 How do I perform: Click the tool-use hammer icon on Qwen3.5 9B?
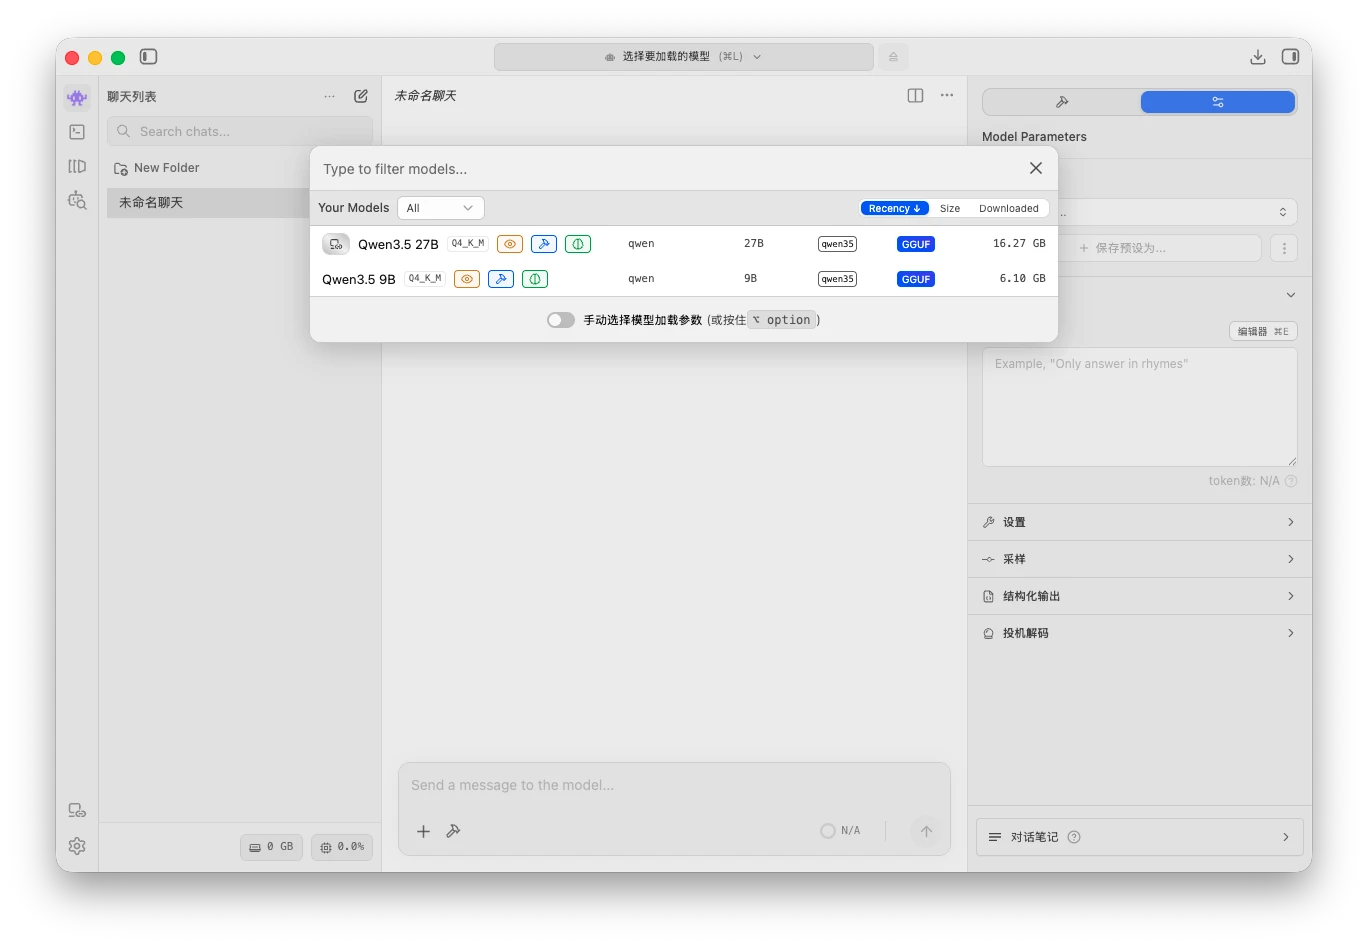[x=500, y=279]
